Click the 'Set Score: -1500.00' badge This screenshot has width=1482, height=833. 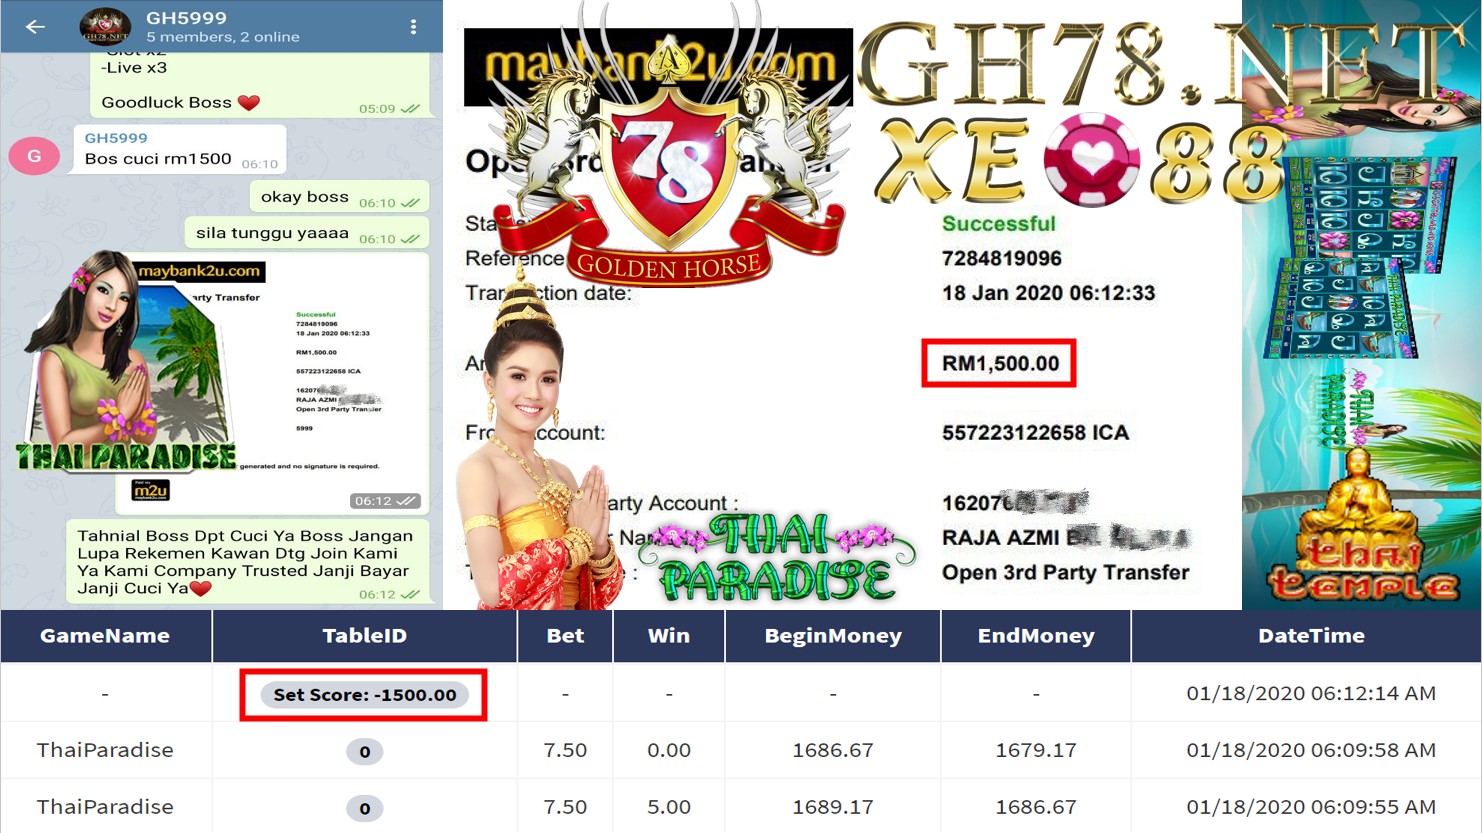tap(364, 695)
